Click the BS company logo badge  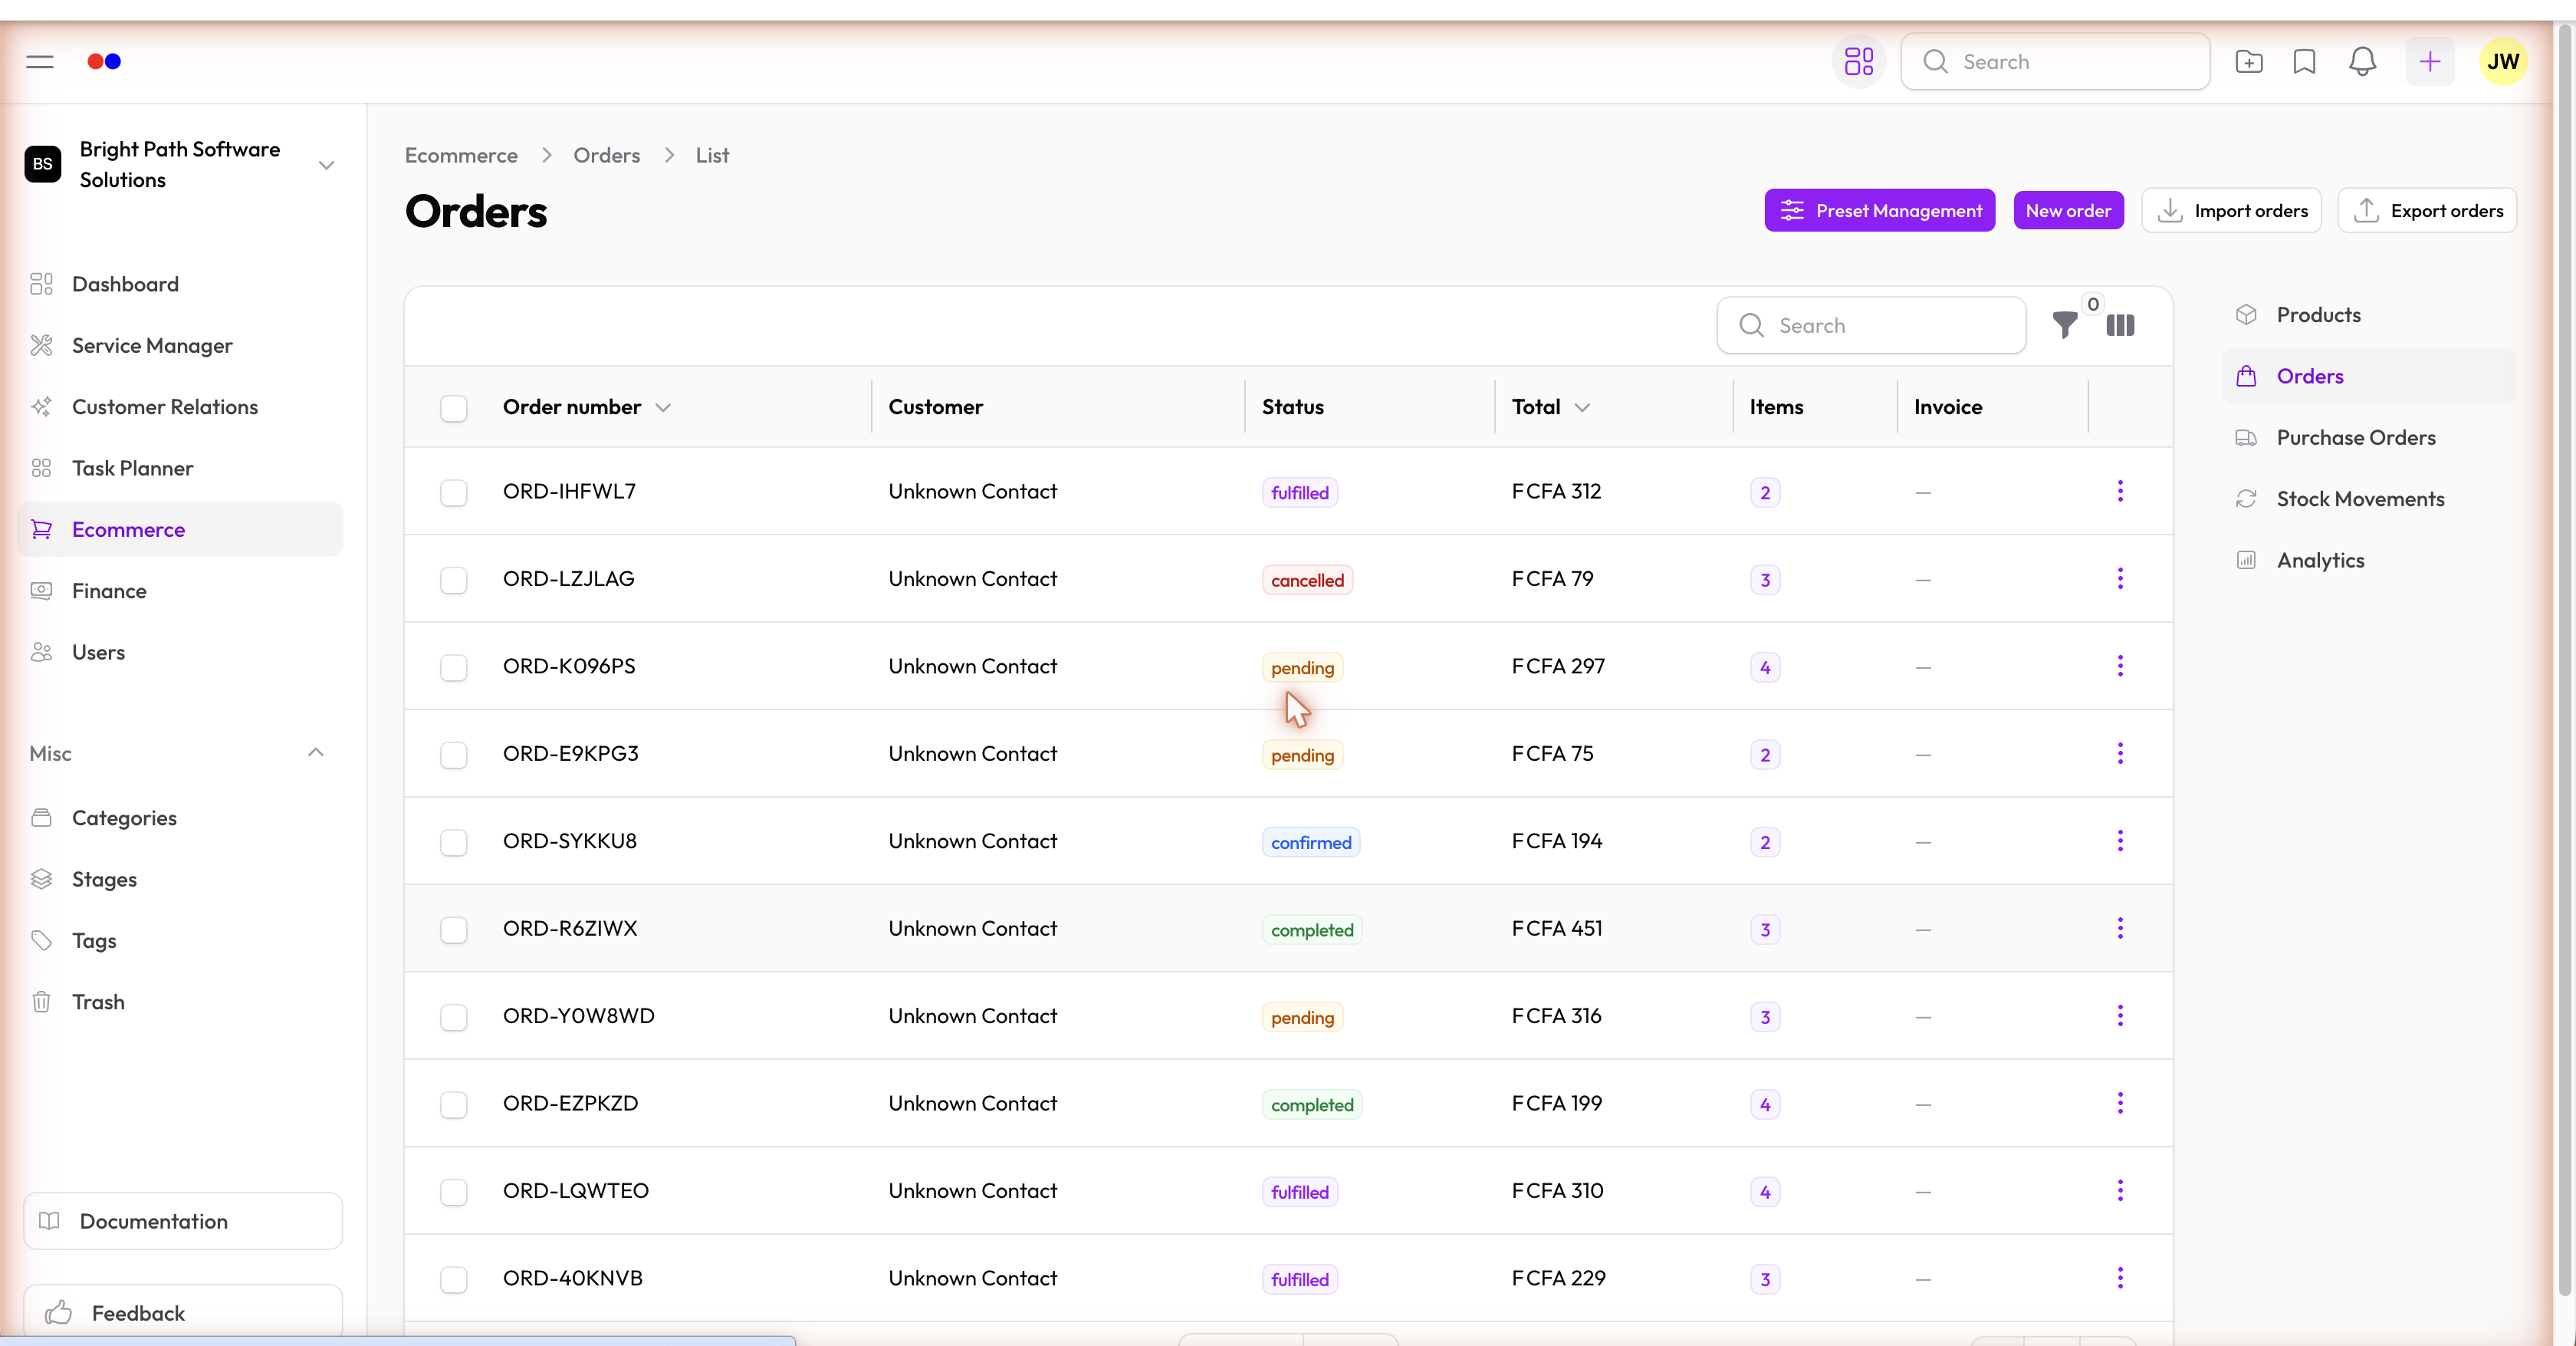(43, 164)
